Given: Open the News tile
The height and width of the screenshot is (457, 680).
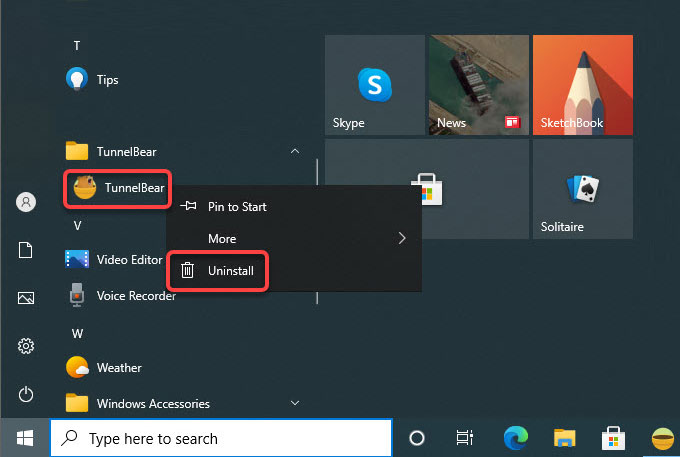Looking at the screenshot, I should pyautogui.click(x=479, y=85).
